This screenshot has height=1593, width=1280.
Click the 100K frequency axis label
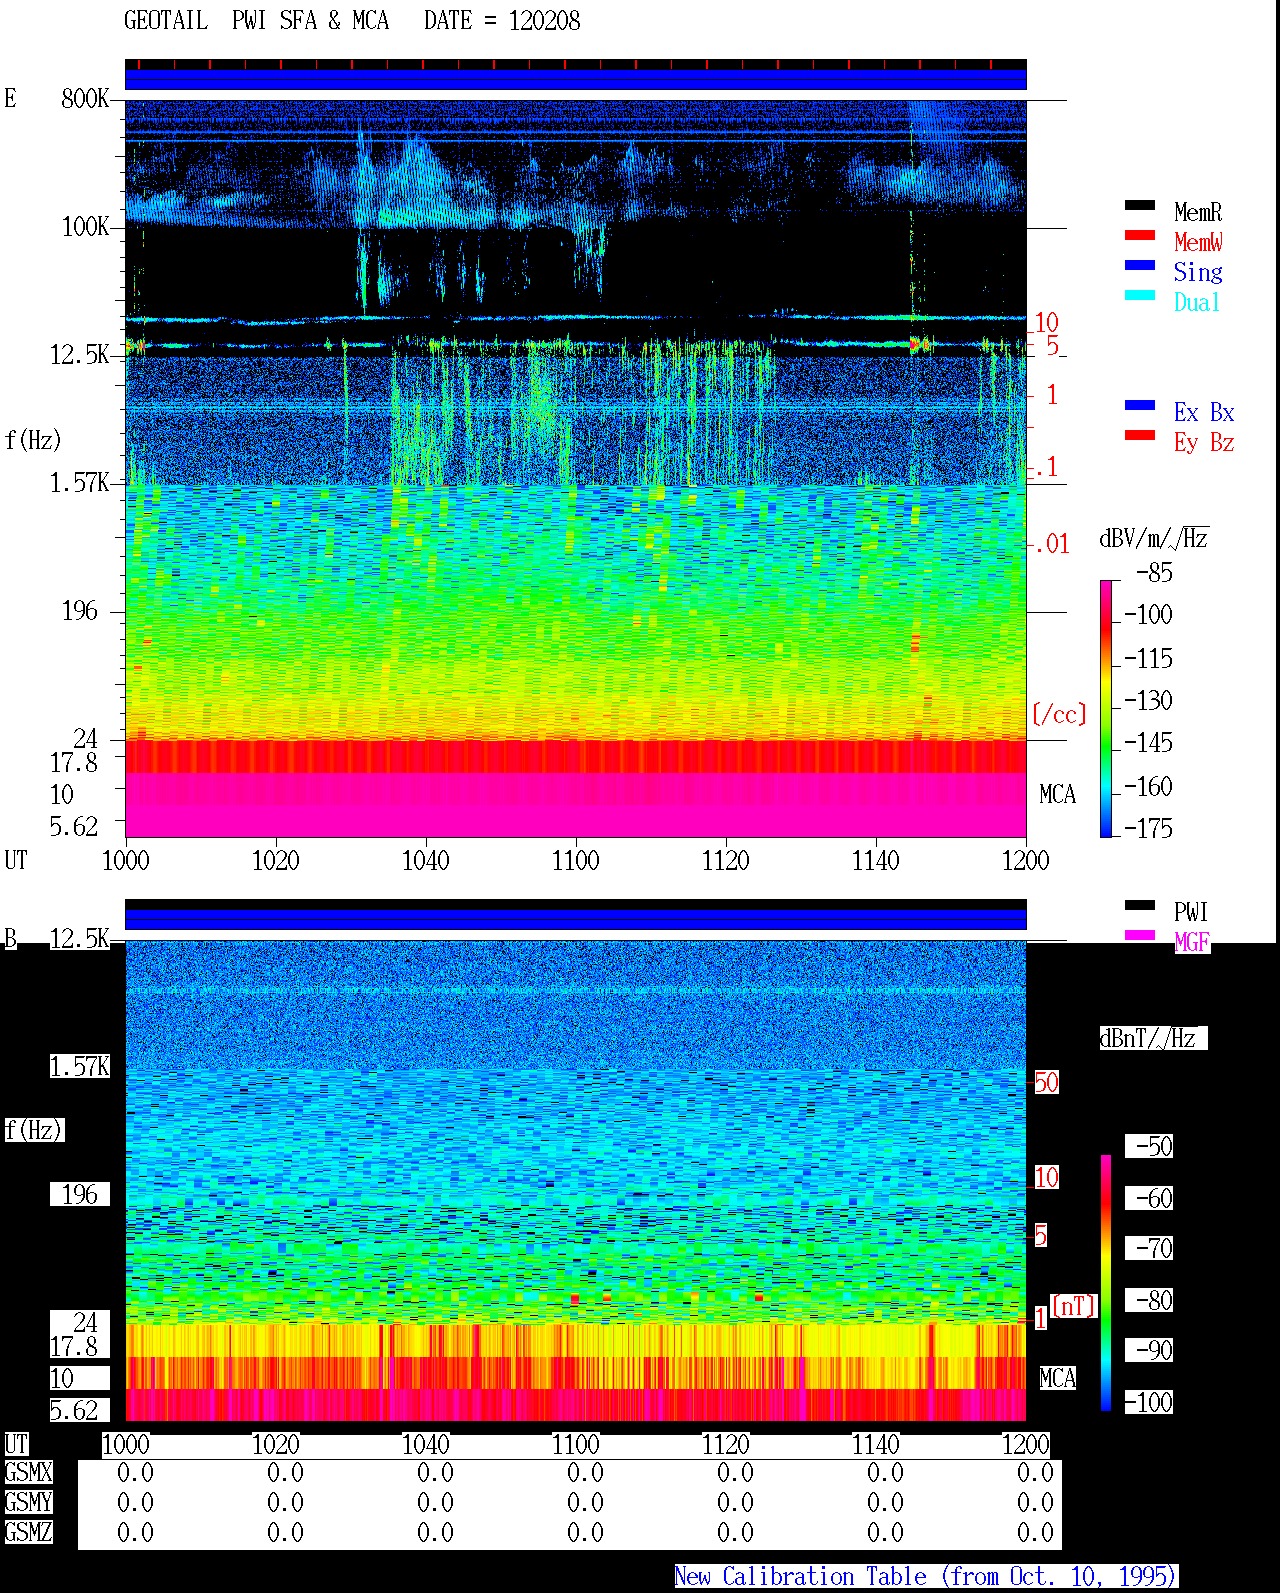coord(85,227)
